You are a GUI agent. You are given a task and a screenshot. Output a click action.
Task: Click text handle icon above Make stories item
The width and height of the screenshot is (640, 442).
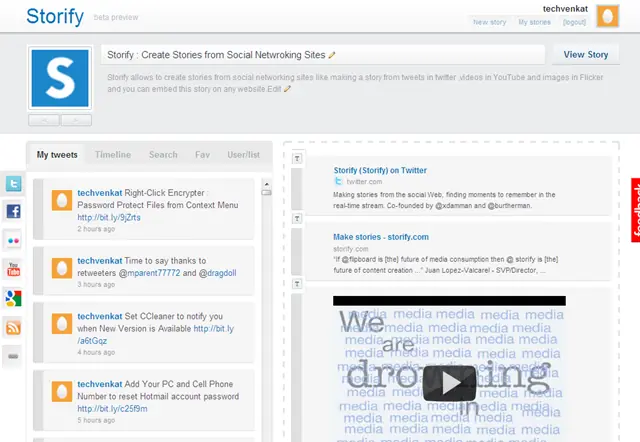(298, 219)
